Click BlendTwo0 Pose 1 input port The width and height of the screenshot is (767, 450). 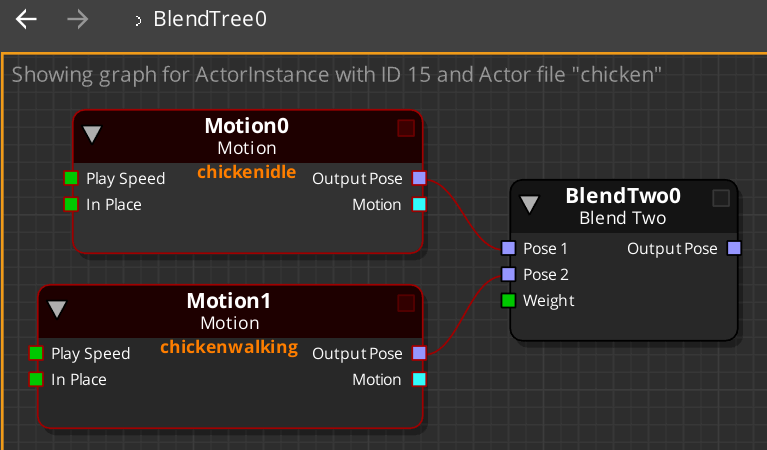click(x=508, y=248)
